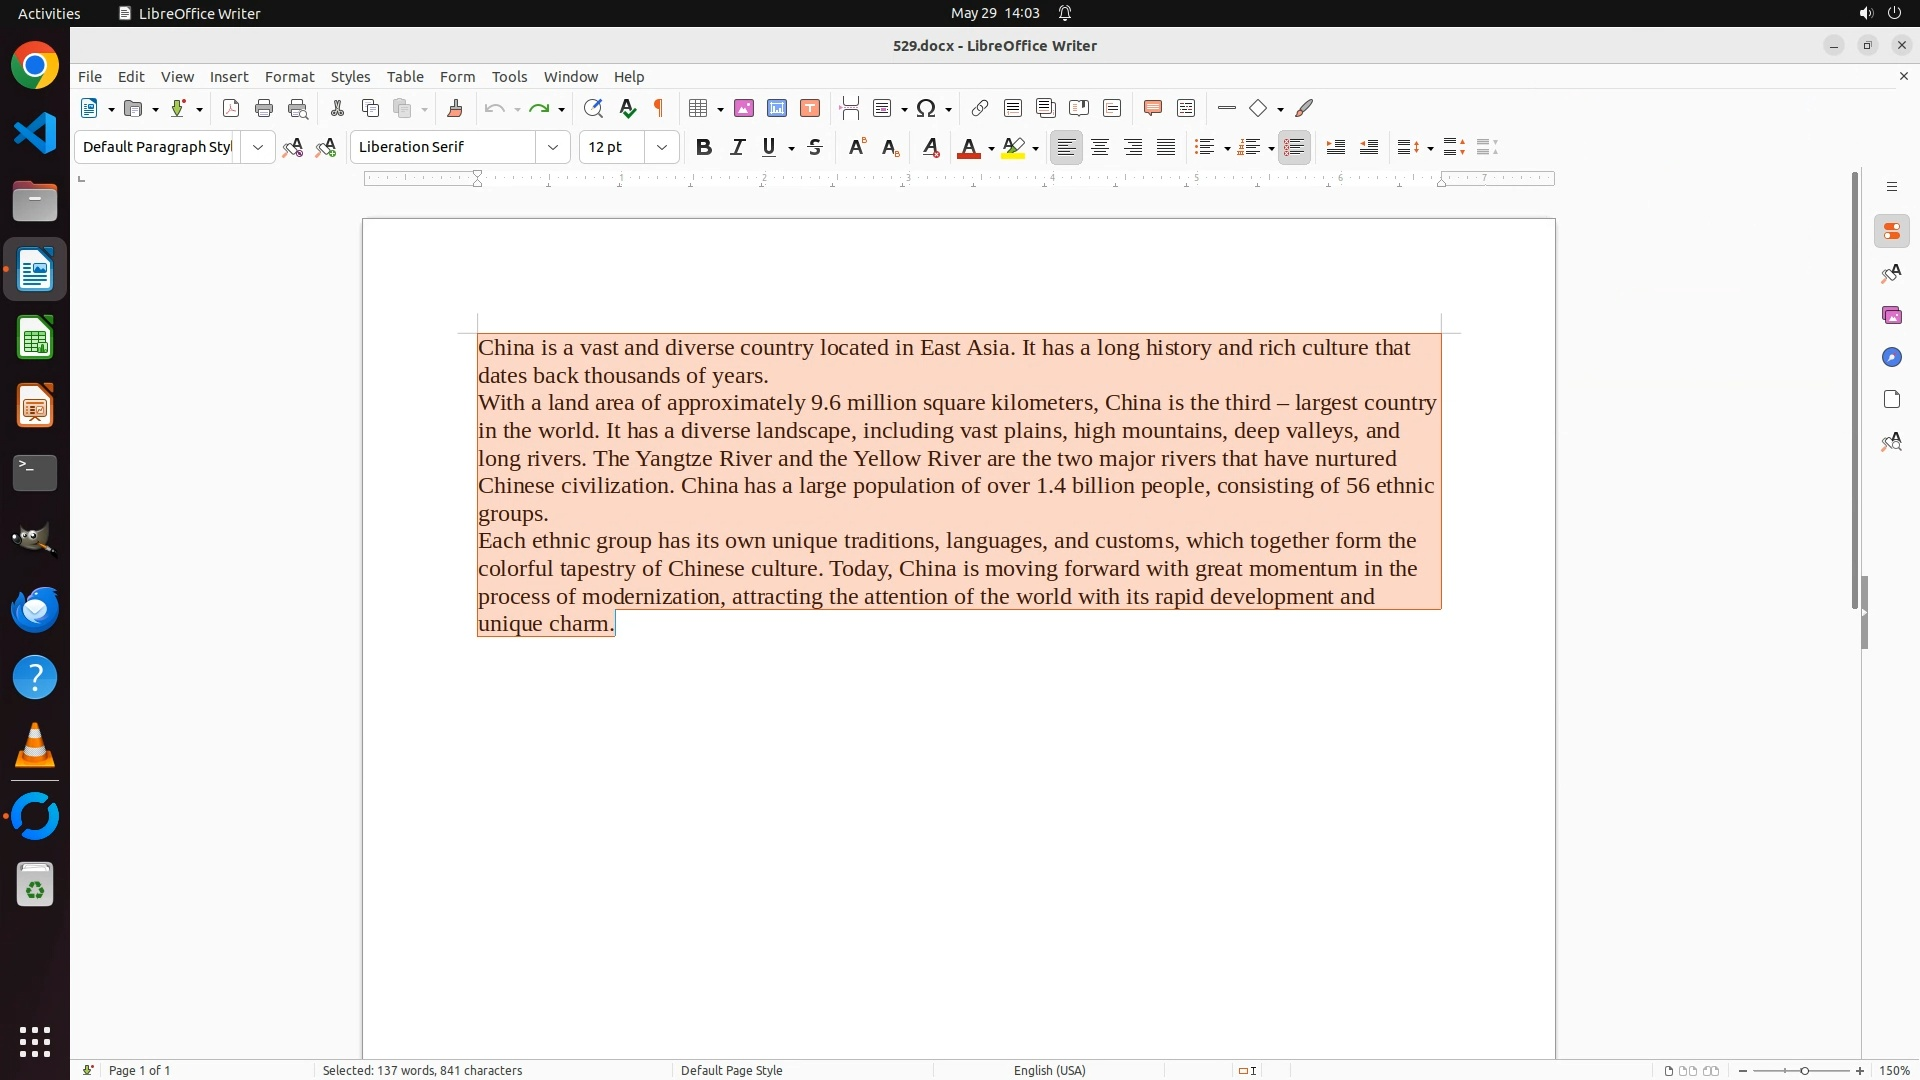Insert a hyperlink via chain icon

click(980, 108)
